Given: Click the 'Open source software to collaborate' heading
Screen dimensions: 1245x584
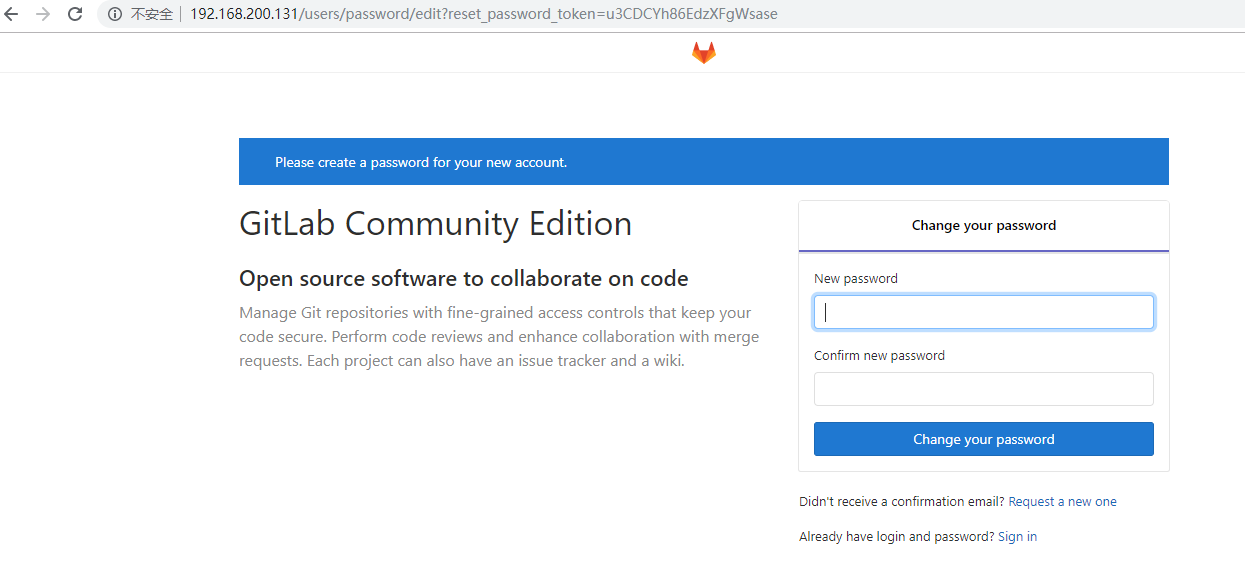Looking at the screenshot, I should 464,278.
